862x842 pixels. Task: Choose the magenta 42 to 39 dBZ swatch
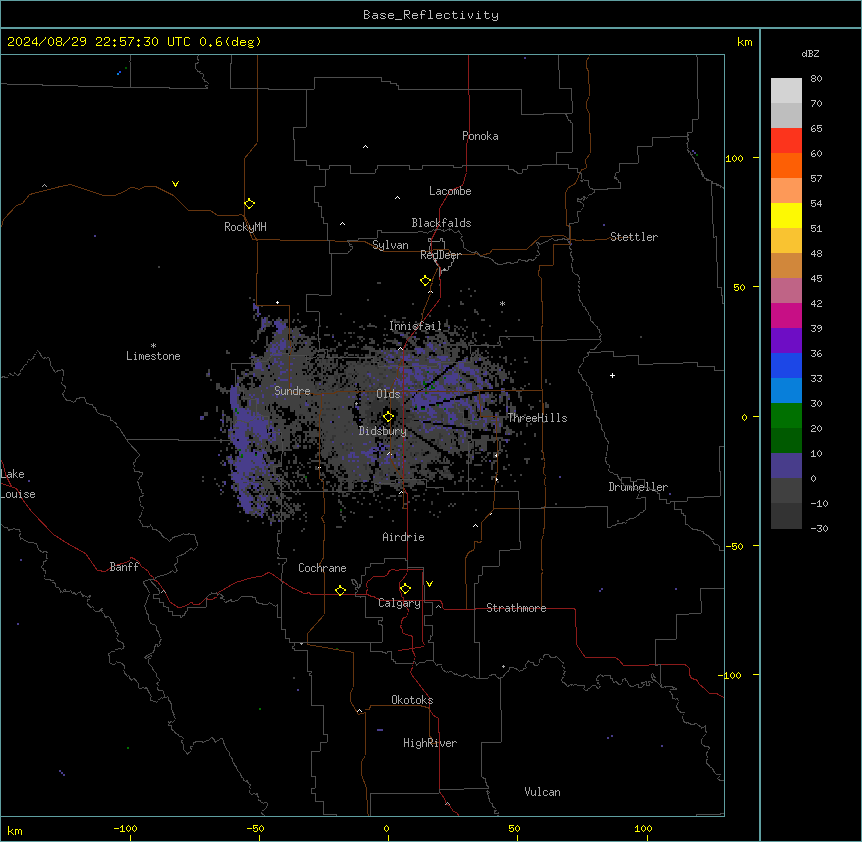pyautogui.click(x=786, y=315)
